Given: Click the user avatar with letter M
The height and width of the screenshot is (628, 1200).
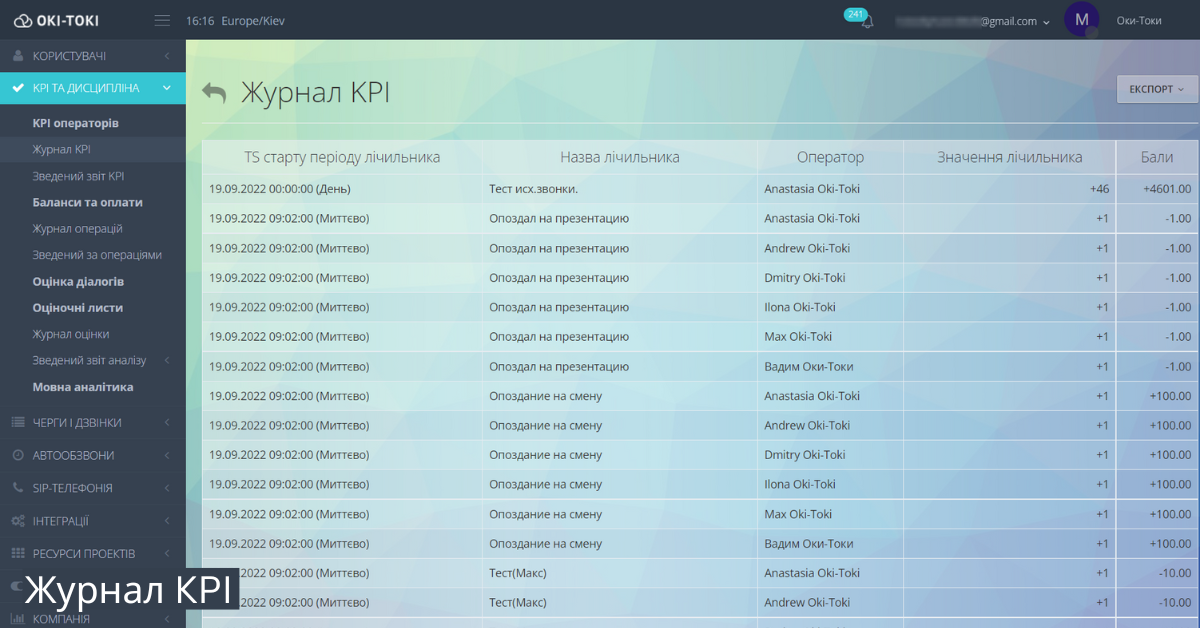Looking at the screenshot, I should (x=1081, y=19).
